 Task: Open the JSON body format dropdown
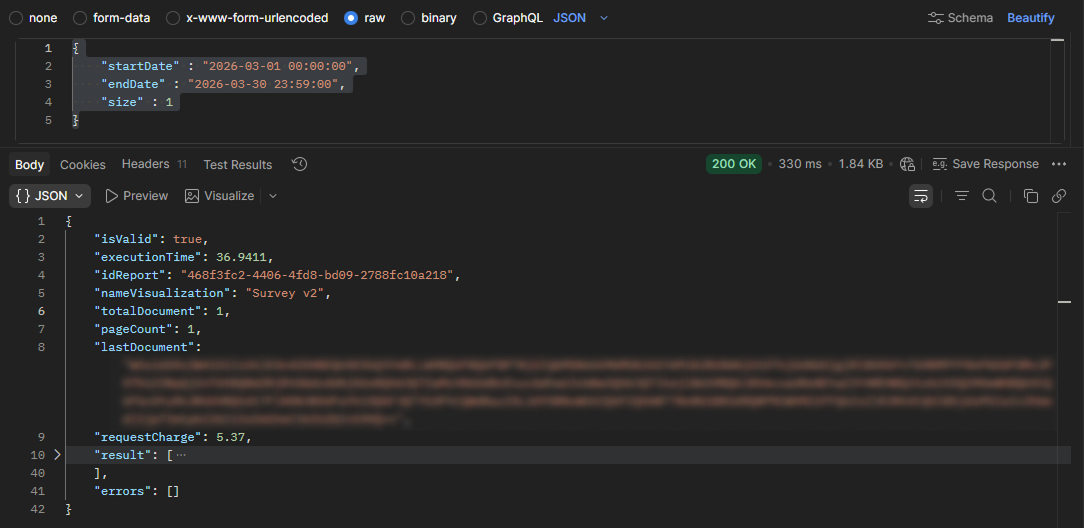(581, 18)
